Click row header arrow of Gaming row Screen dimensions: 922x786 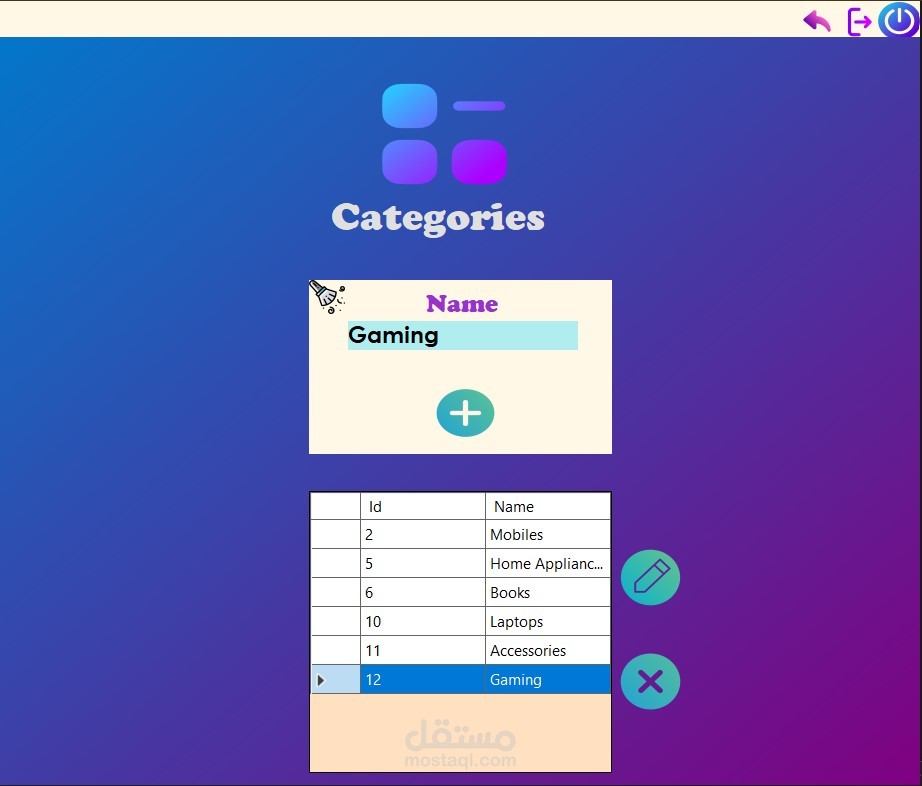click(335, 680)
